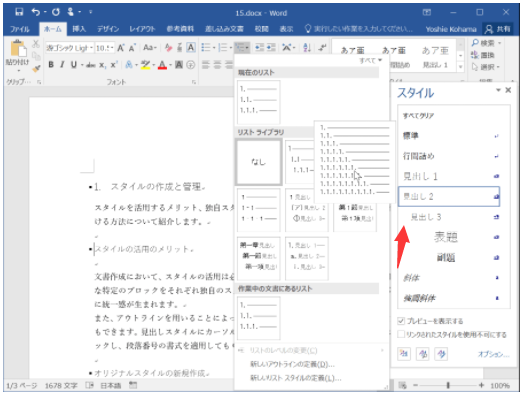
Task: Open the すべて filter dropdown in list gallery
Action: (x=370, y=60)
